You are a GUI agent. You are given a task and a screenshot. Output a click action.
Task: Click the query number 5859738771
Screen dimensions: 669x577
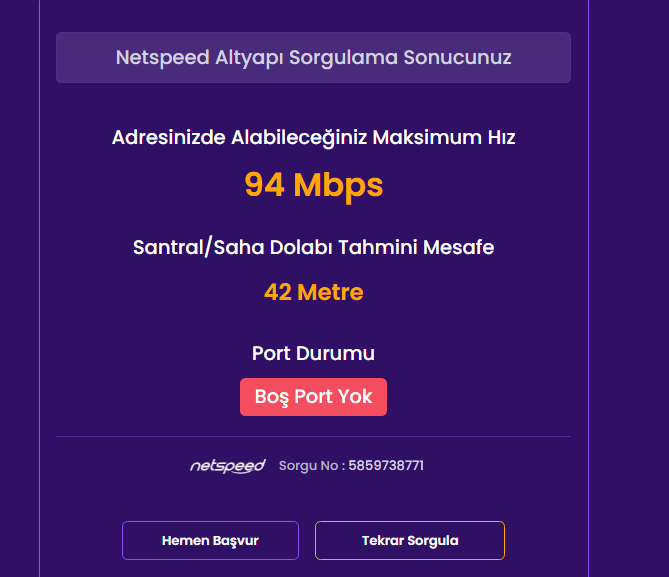[x=386, y=466]
